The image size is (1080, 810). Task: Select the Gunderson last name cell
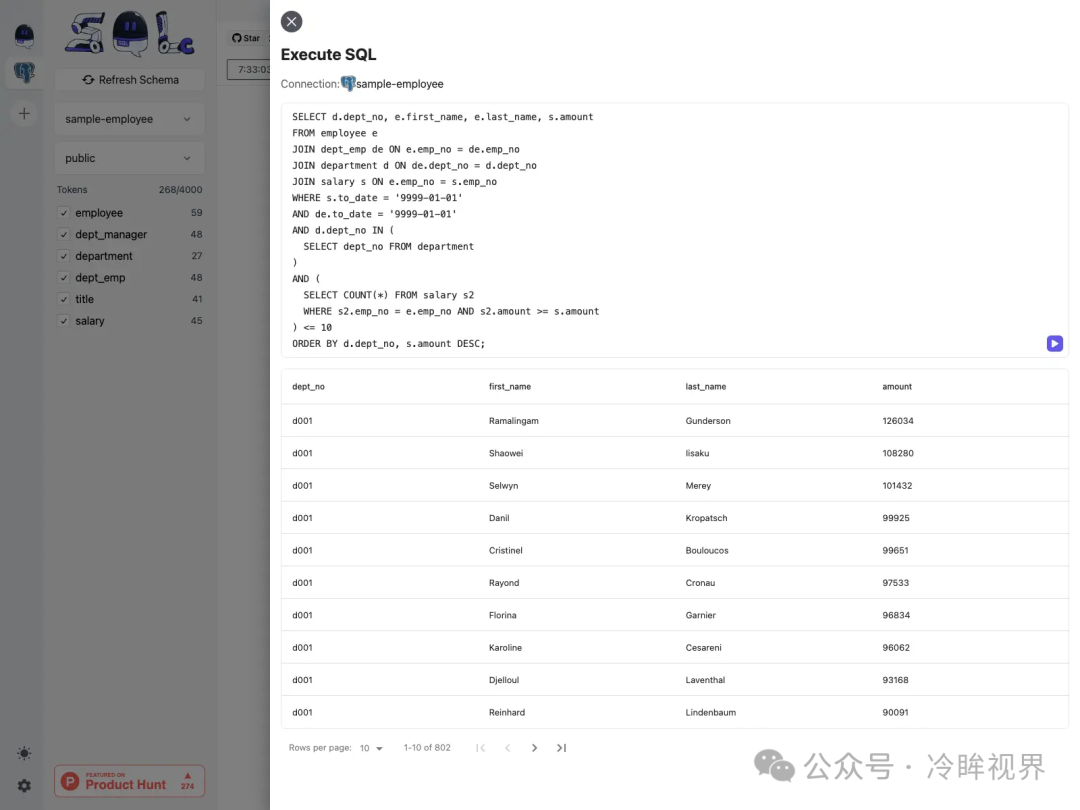point(708,421)
